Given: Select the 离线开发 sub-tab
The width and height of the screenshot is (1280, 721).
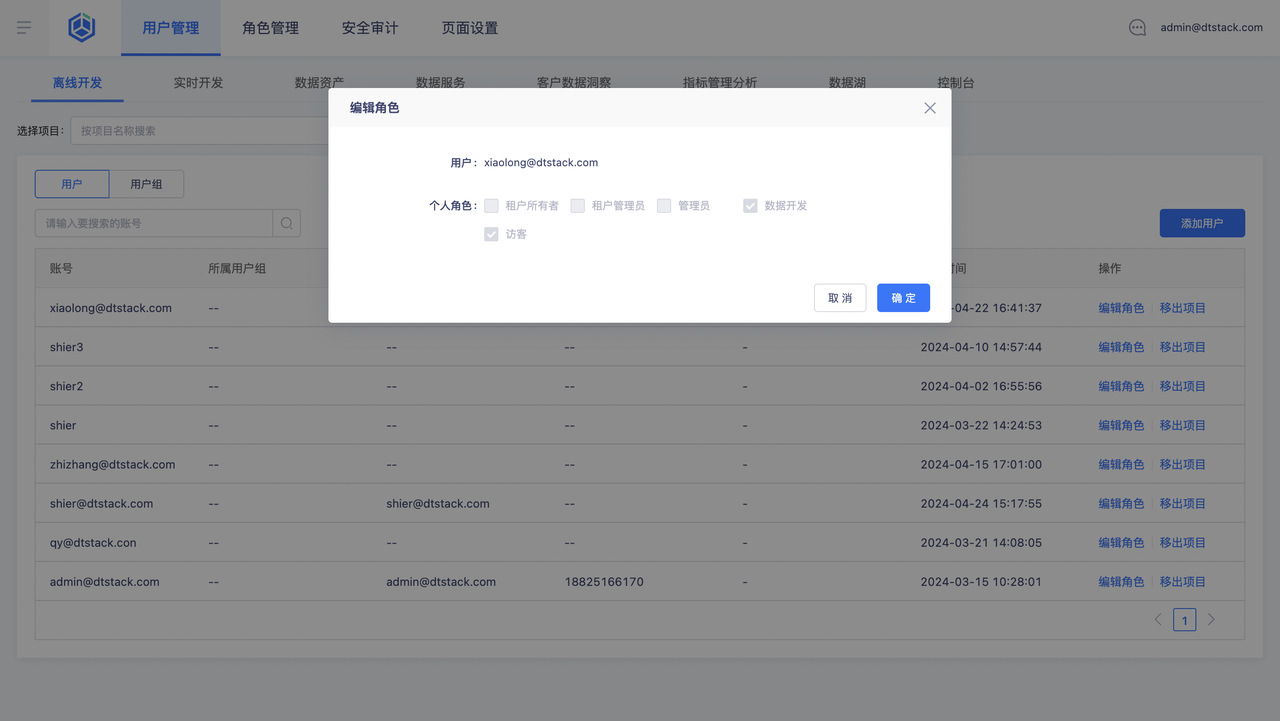Looking at the screenshot, I should 77,83.
